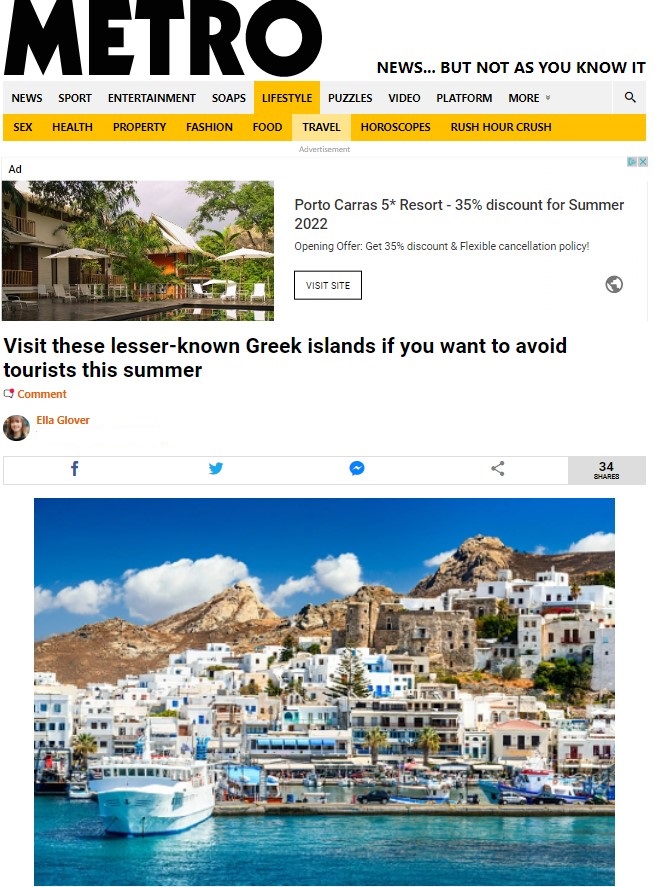Open the LIFESTYLE tab

[287, 98]
